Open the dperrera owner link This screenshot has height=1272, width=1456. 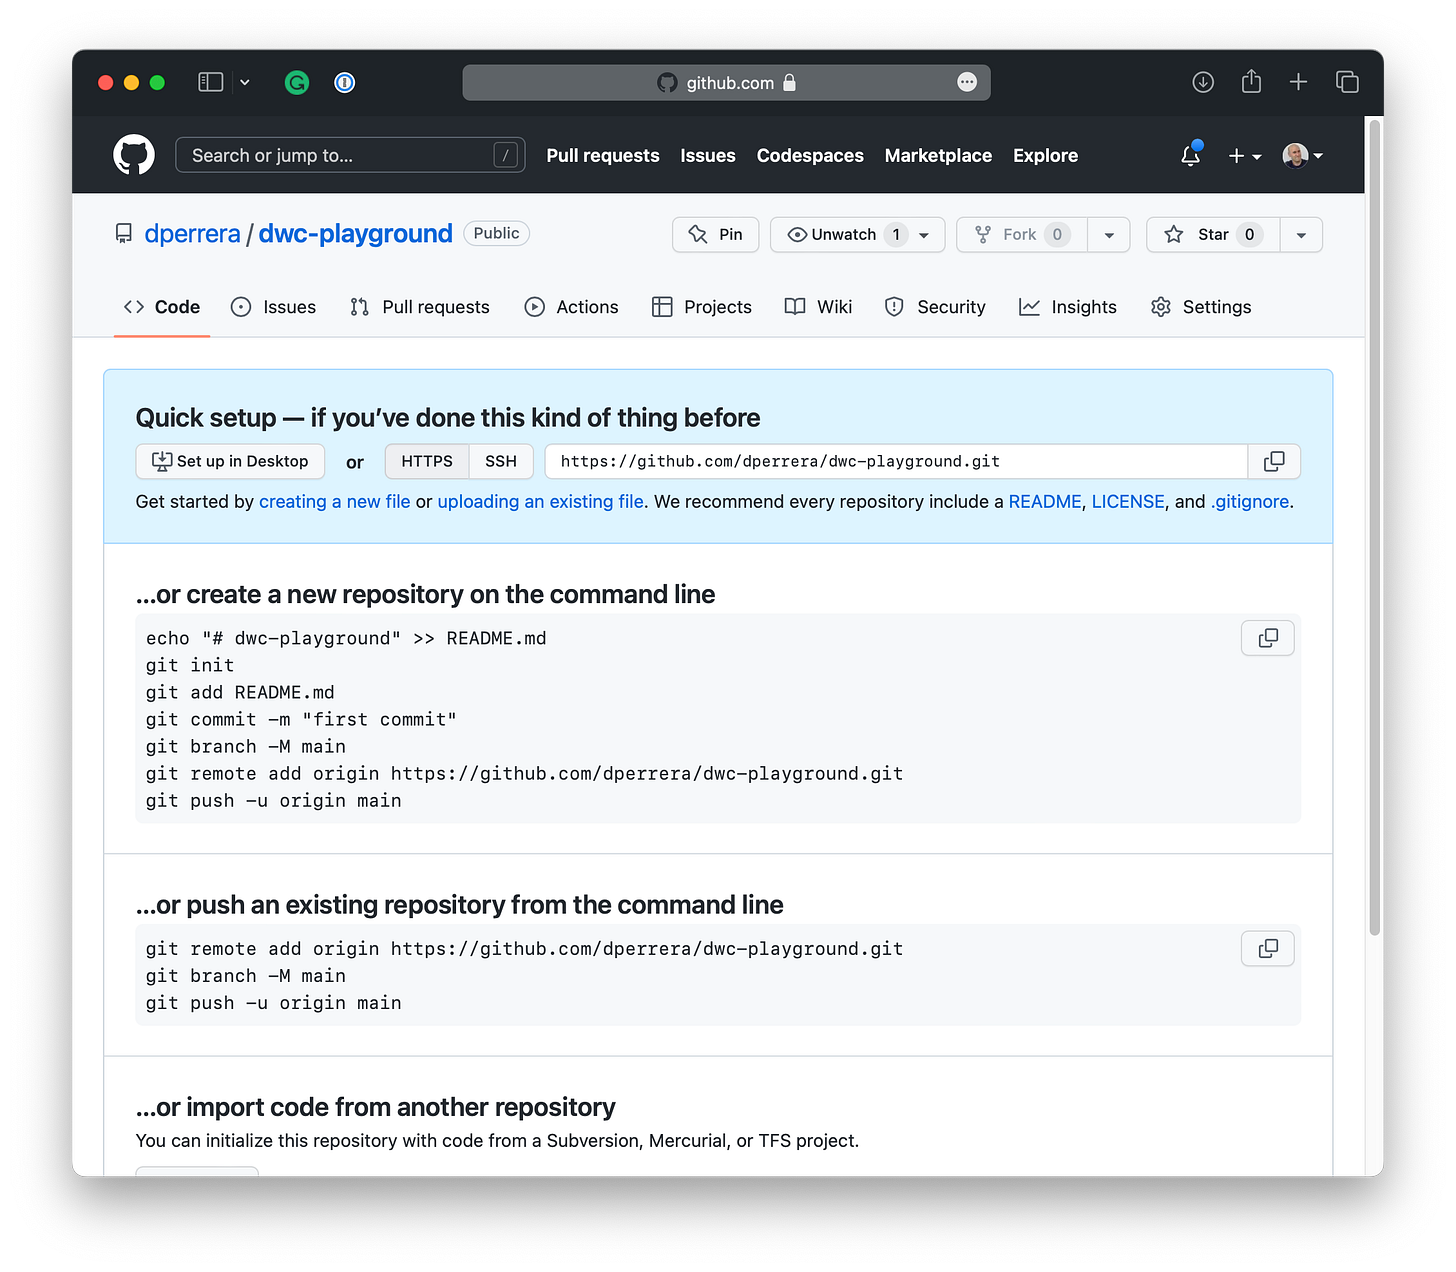pyautogui.click(x=192, y=234)
